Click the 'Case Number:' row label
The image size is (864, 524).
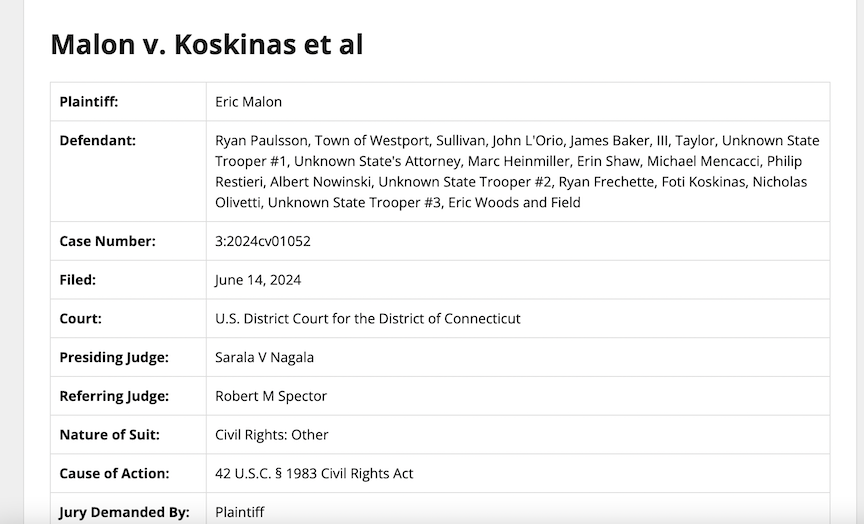point(107,241)
